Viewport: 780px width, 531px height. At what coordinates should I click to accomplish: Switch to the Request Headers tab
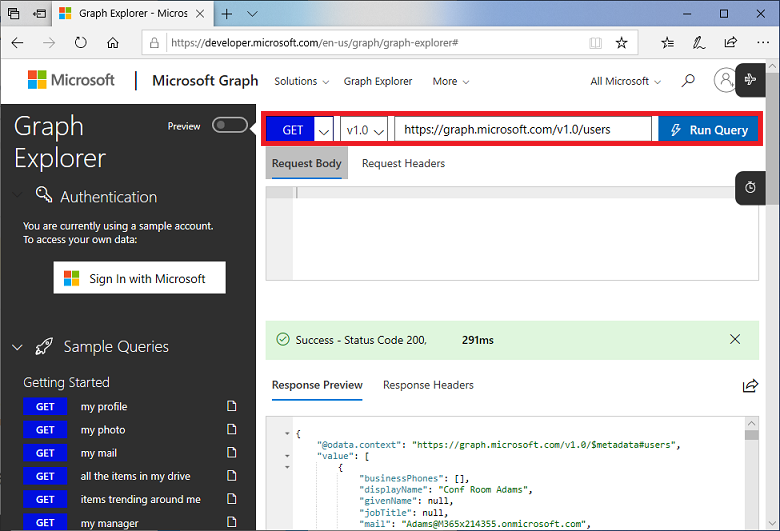(x=403, y=164)
